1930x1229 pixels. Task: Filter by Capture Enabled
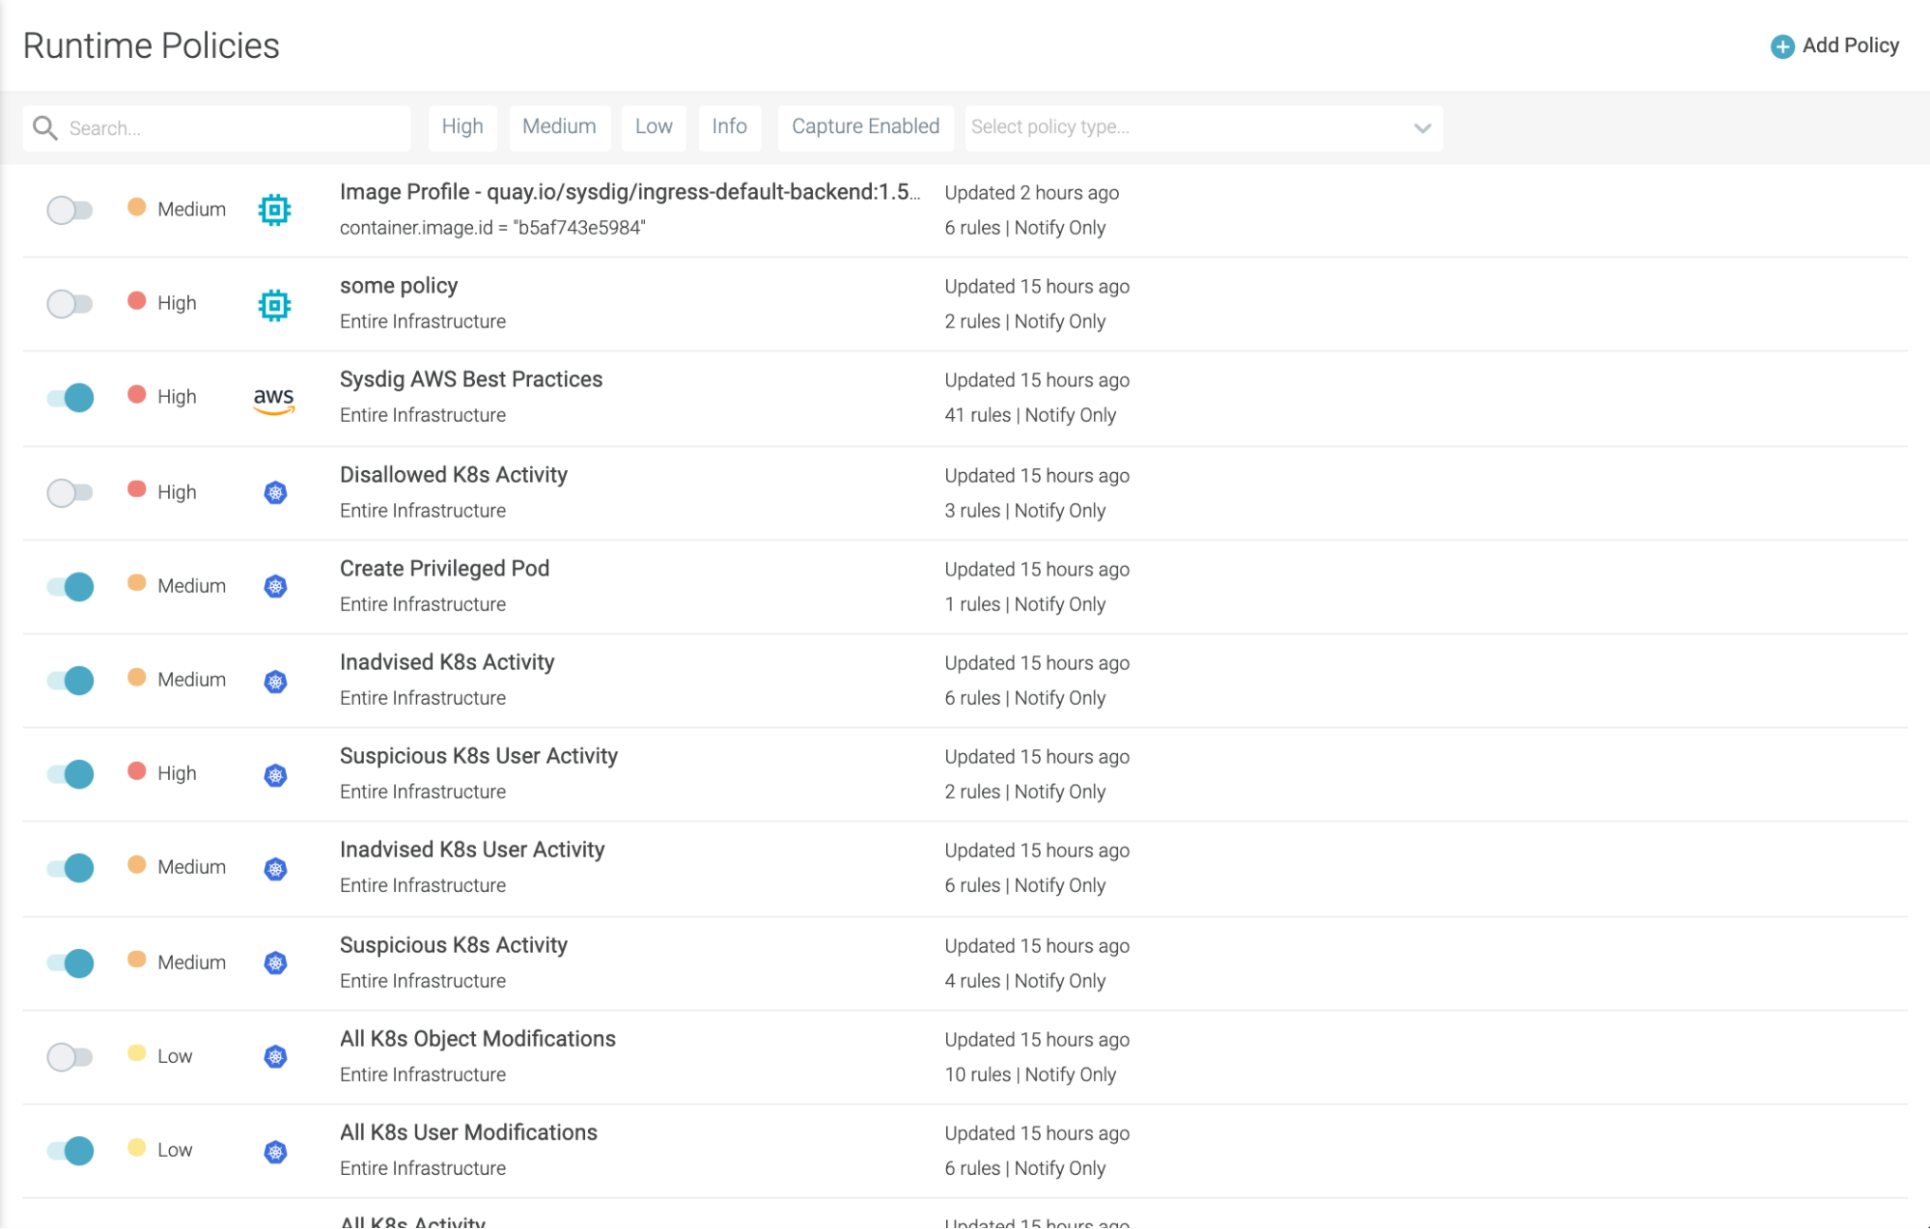pos(865,127)
